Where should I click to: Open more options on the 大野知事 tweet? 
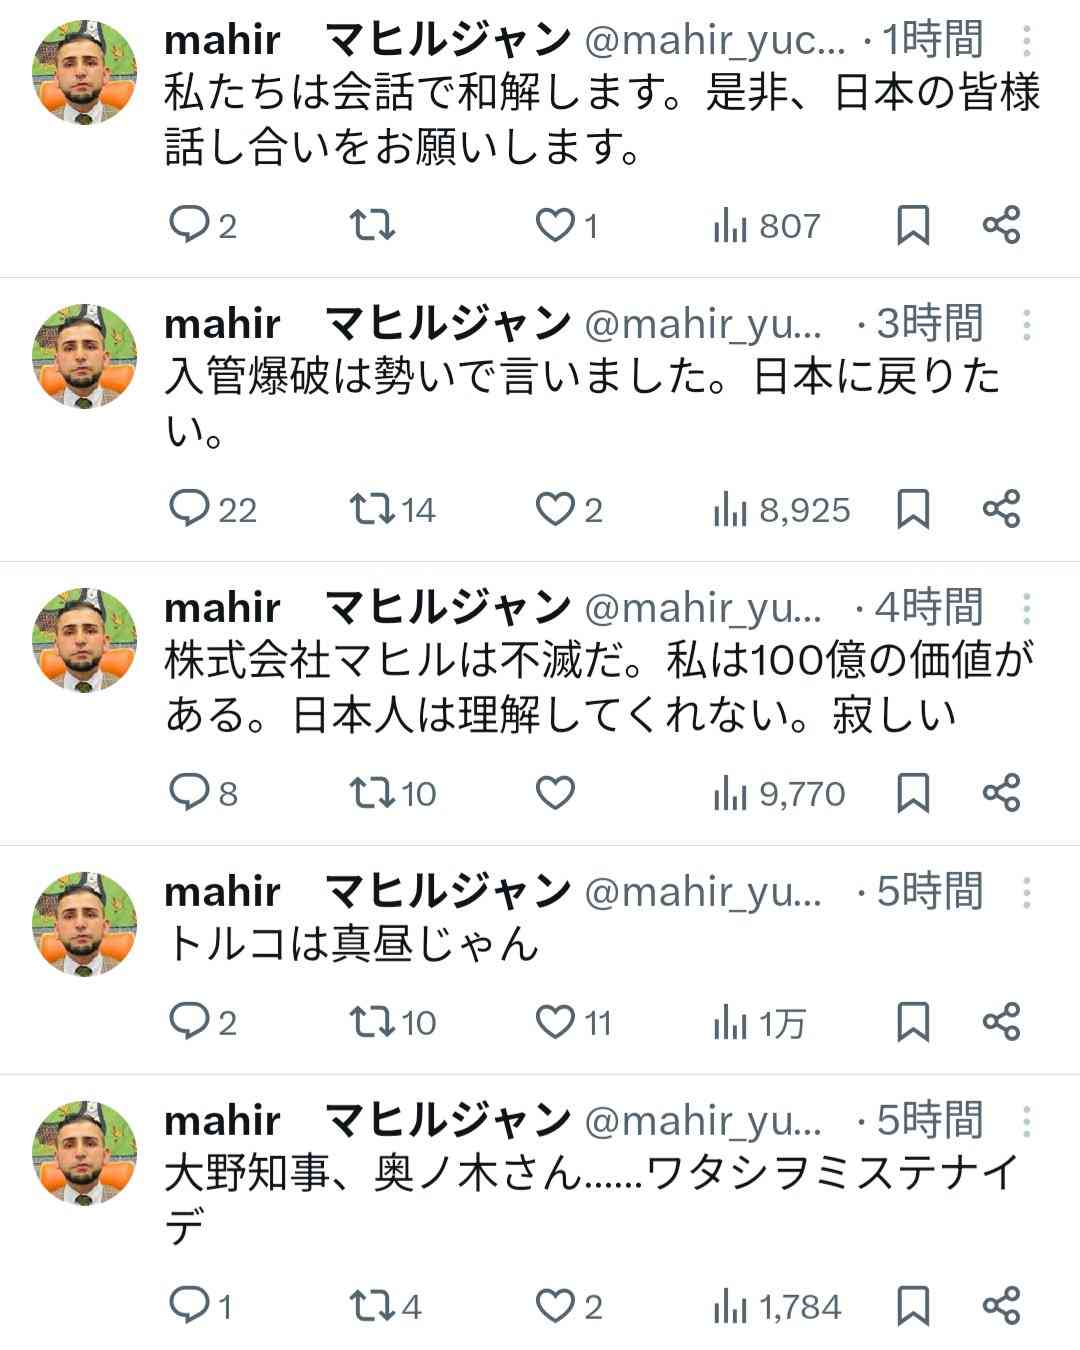1027,1122
